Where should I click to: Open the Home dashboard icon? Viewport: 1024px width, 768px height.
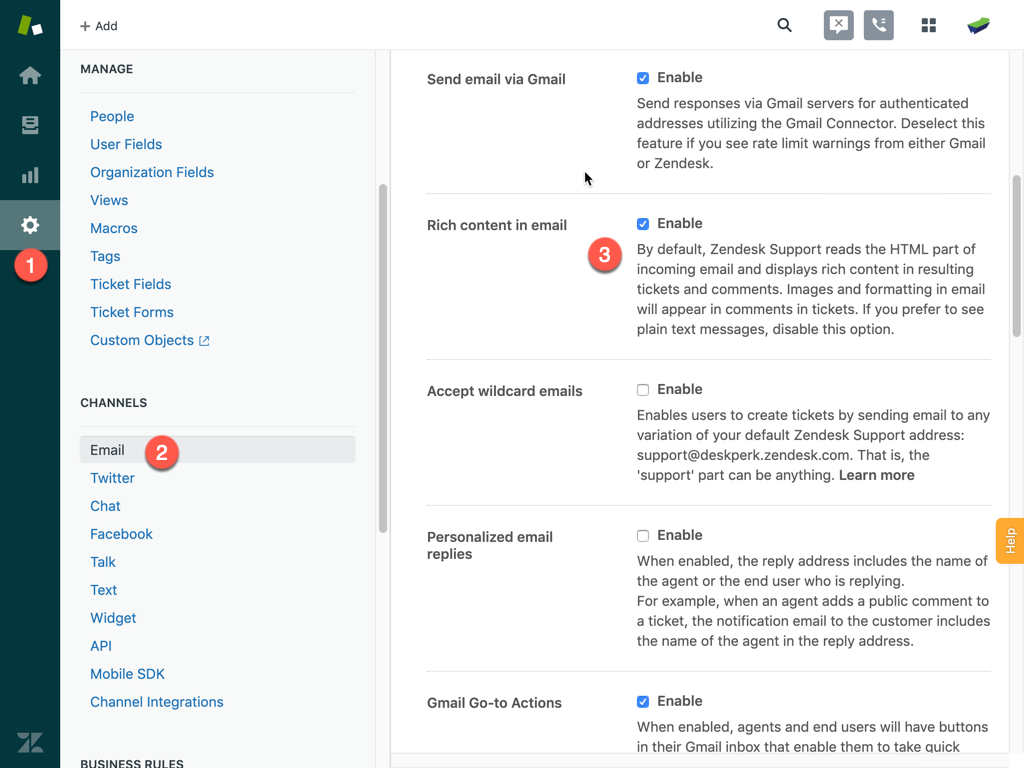(x=30, y=76)
